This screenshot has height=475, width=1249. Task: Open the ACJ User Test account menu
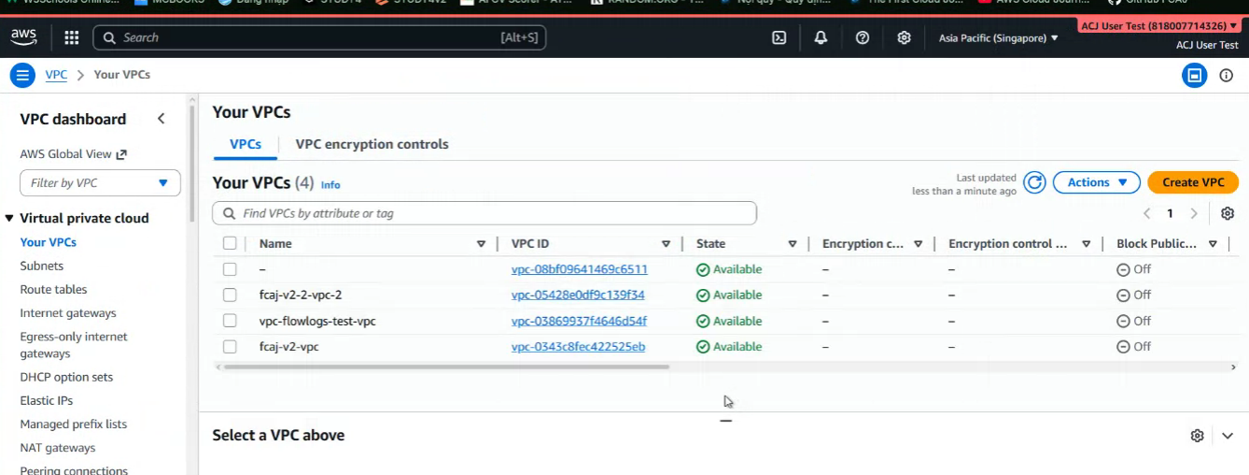coord(1160,26)
